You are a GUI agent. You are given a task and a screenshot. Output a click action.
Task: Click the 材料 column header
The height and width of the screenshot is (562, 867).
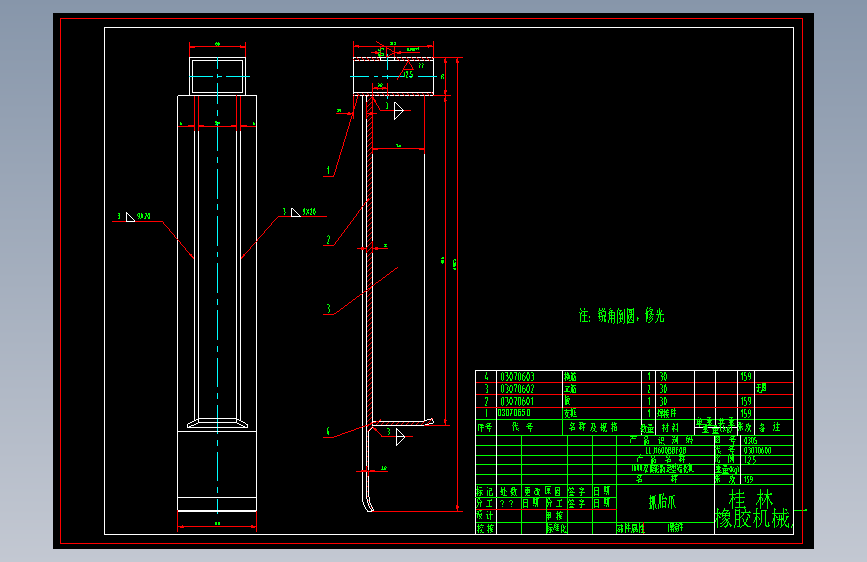(670, 428)
